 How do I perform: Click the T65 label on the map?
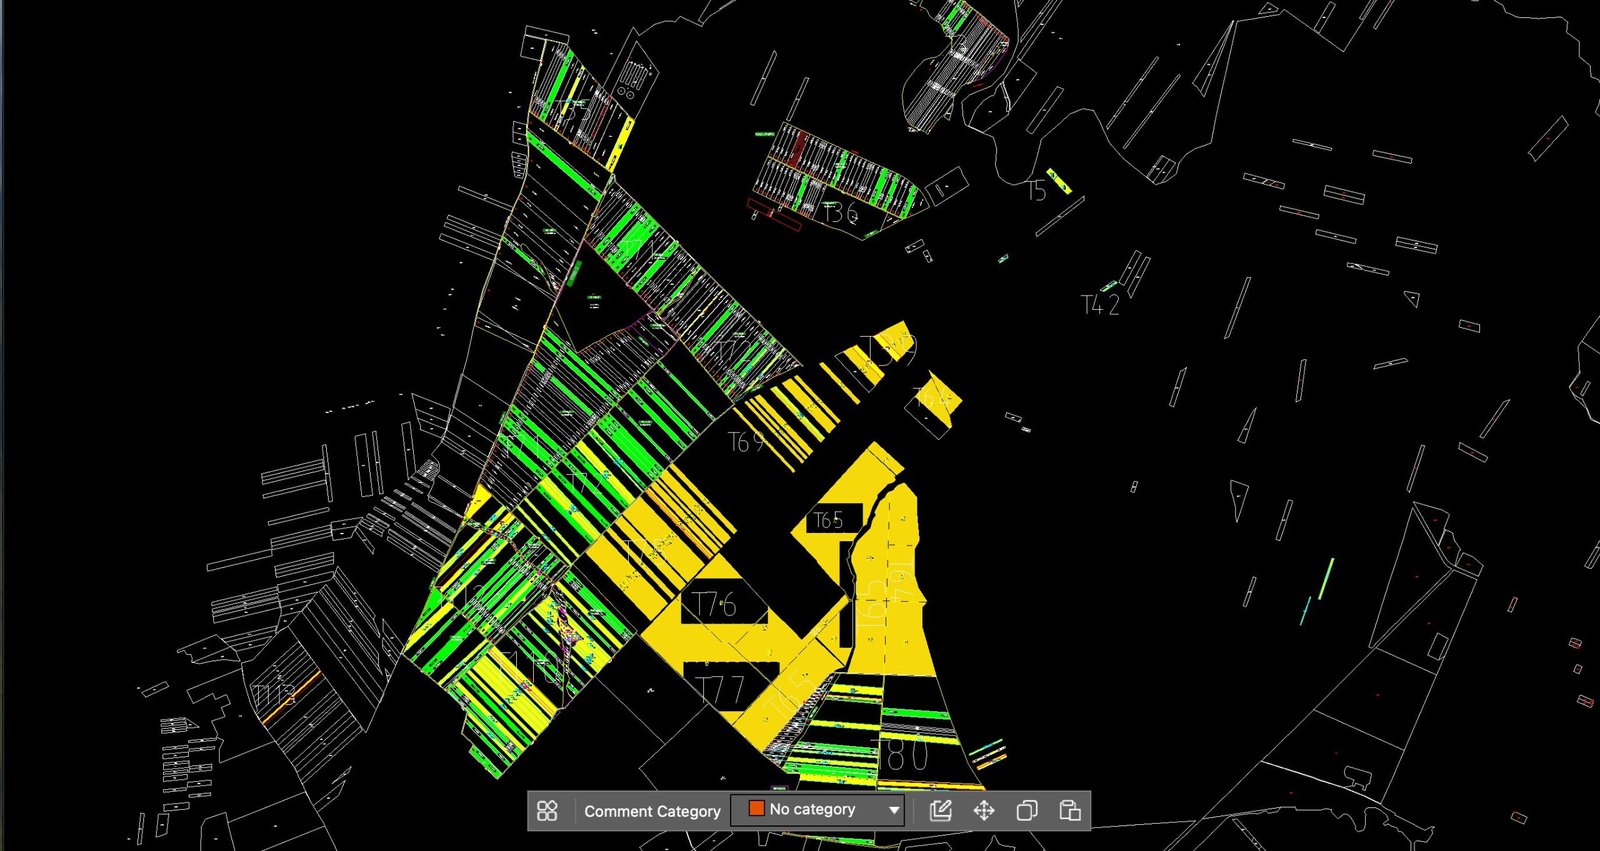(828, 520)
